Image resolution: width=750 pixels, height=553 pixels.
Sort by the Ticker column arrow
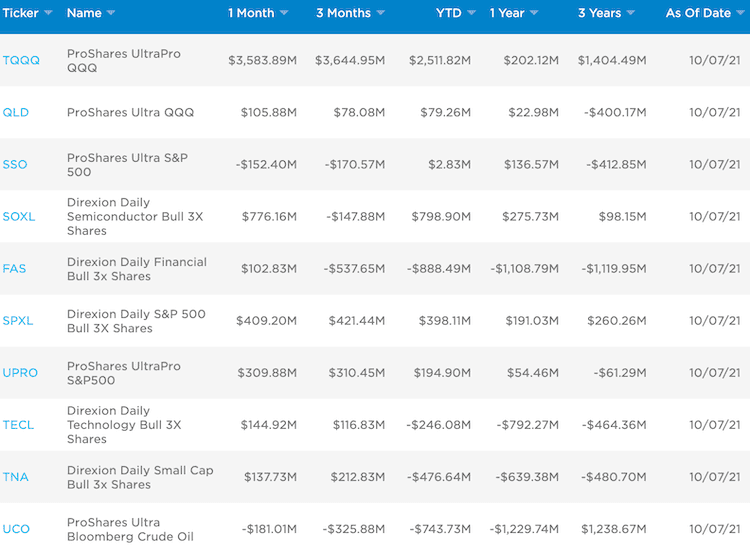[x=48, y=13]
